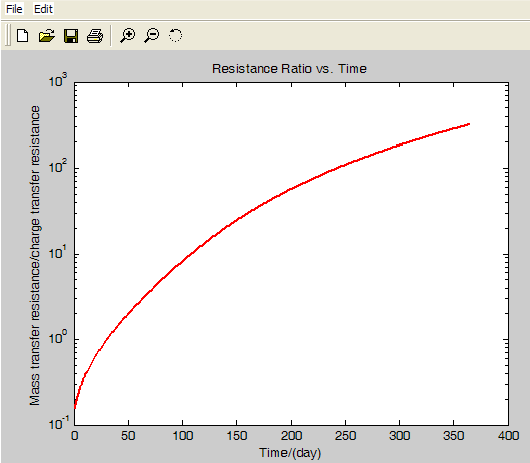Click the x-axis tick label 400
Image resolution: width=530 pixels, height=463 pixels.
point(508,436)
